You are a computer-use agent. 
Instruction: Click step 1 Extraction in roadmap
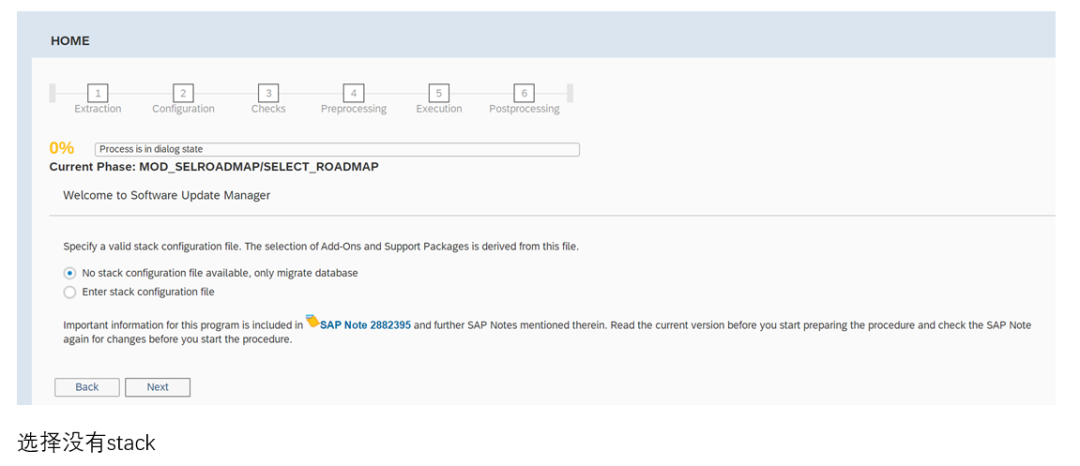pyautogui.click(x=98, y=93)
